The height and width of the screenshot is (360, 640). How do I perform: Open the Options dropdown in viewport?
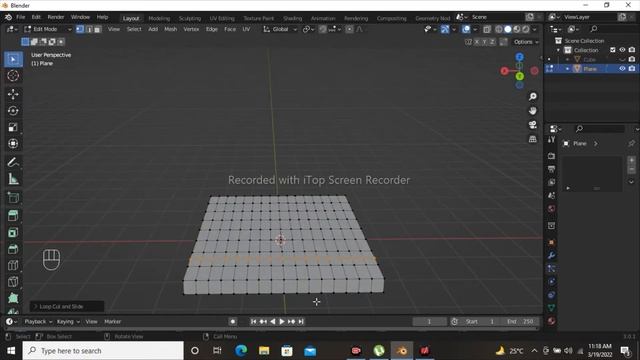(526, 42)
